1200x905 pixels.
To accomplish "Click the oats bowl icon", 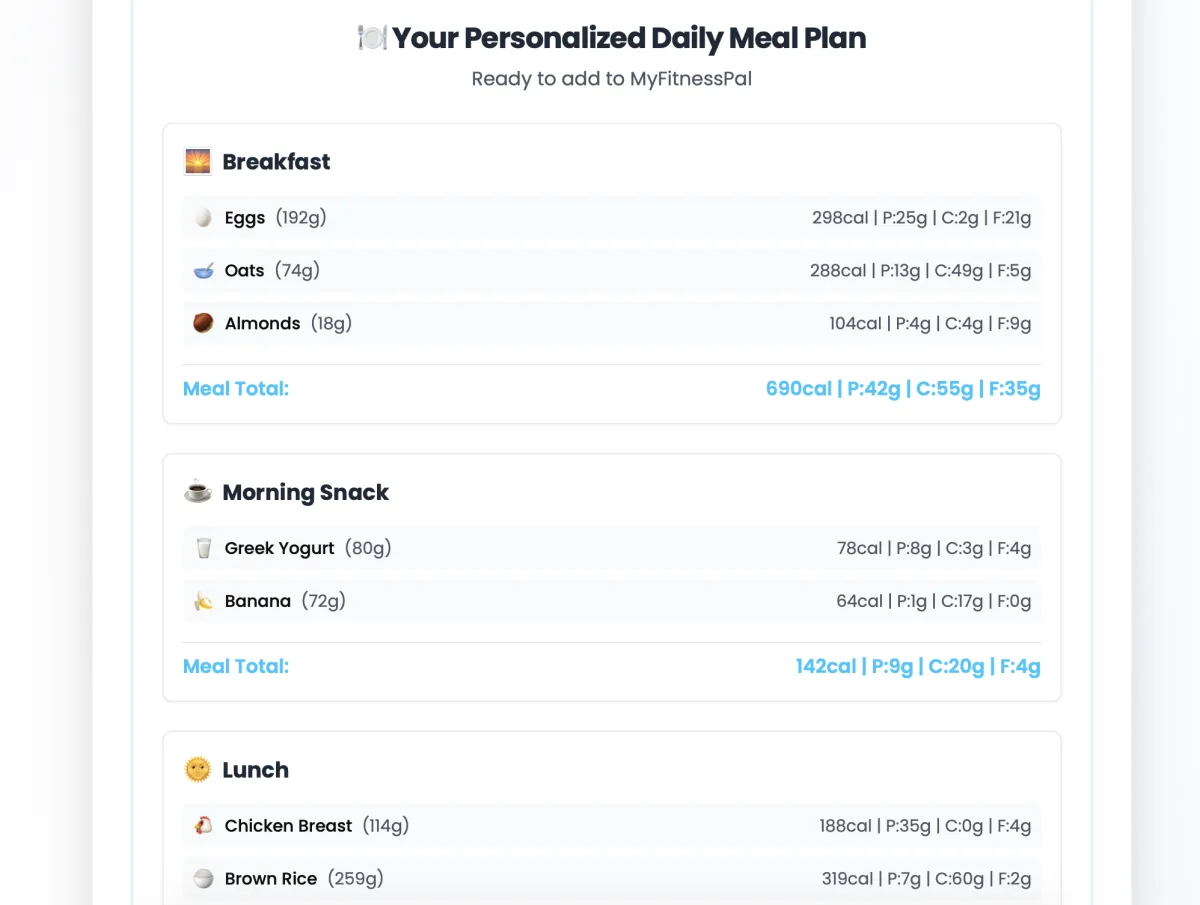I will pos(203,270).
